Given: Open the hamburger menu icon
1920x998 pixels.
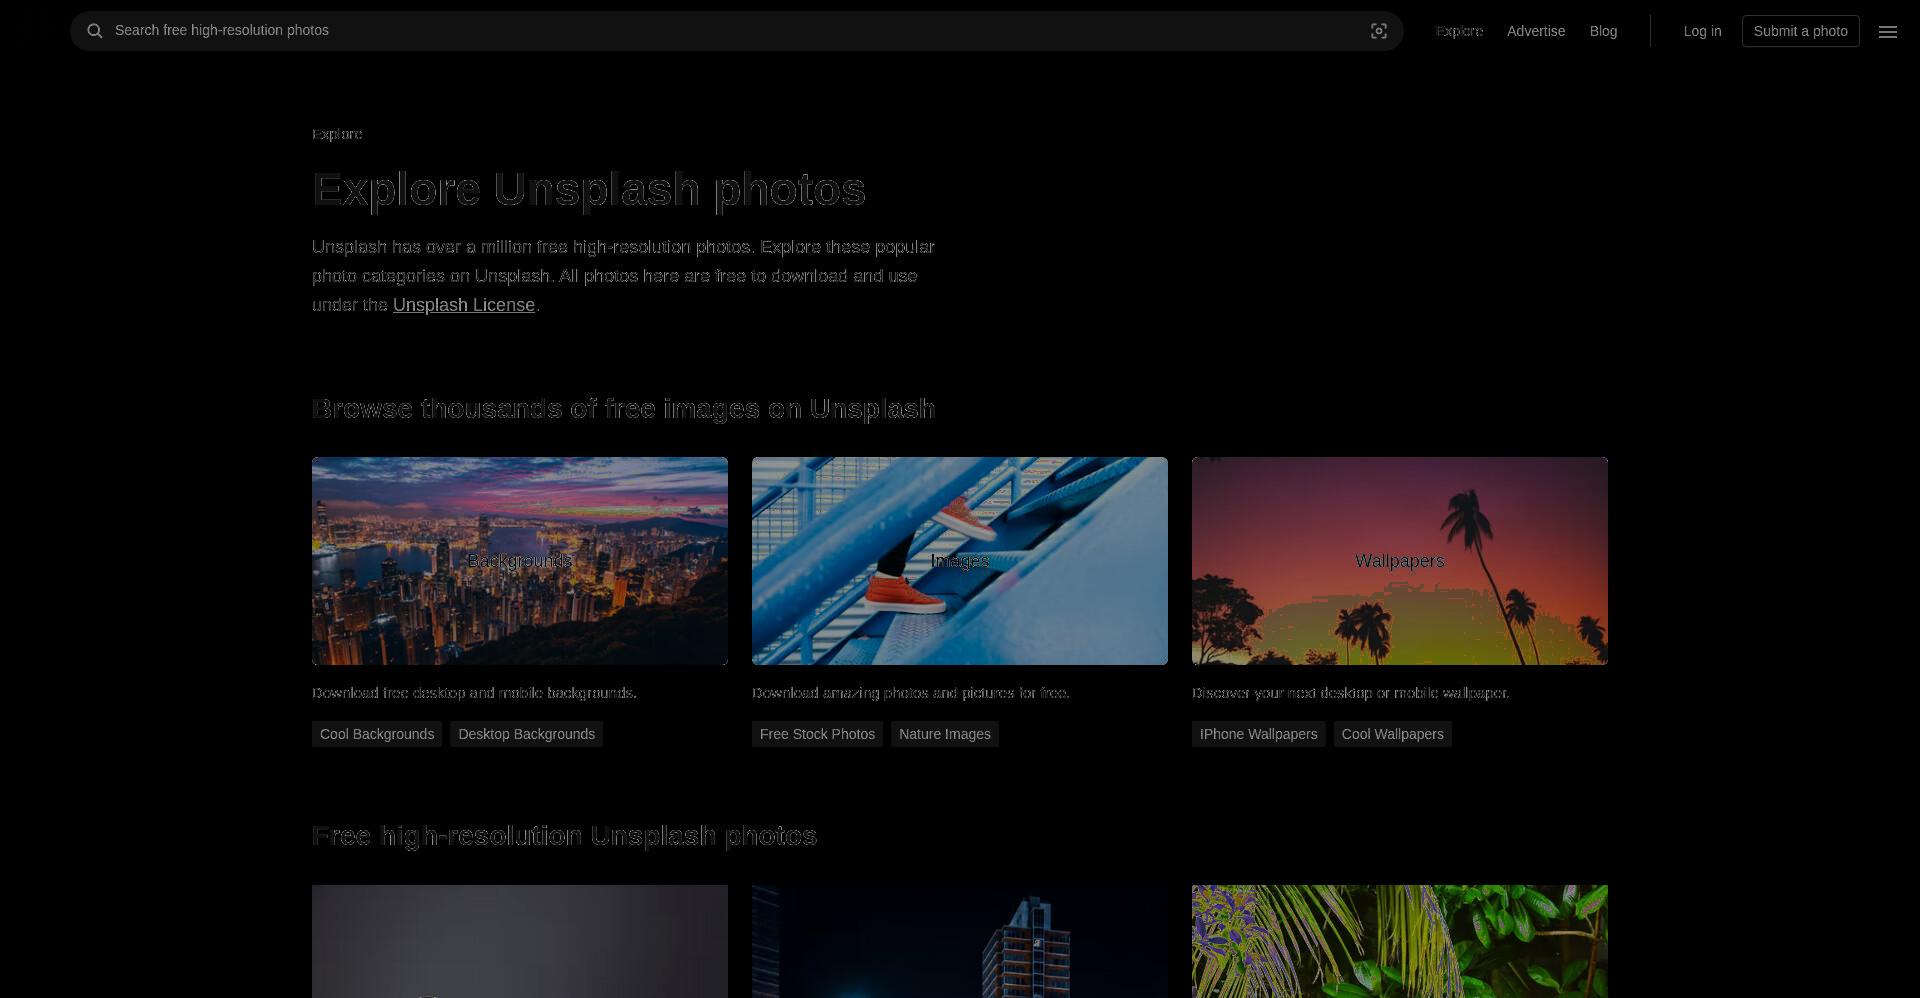Looking at the screenshot, I should pos(1888,32).
